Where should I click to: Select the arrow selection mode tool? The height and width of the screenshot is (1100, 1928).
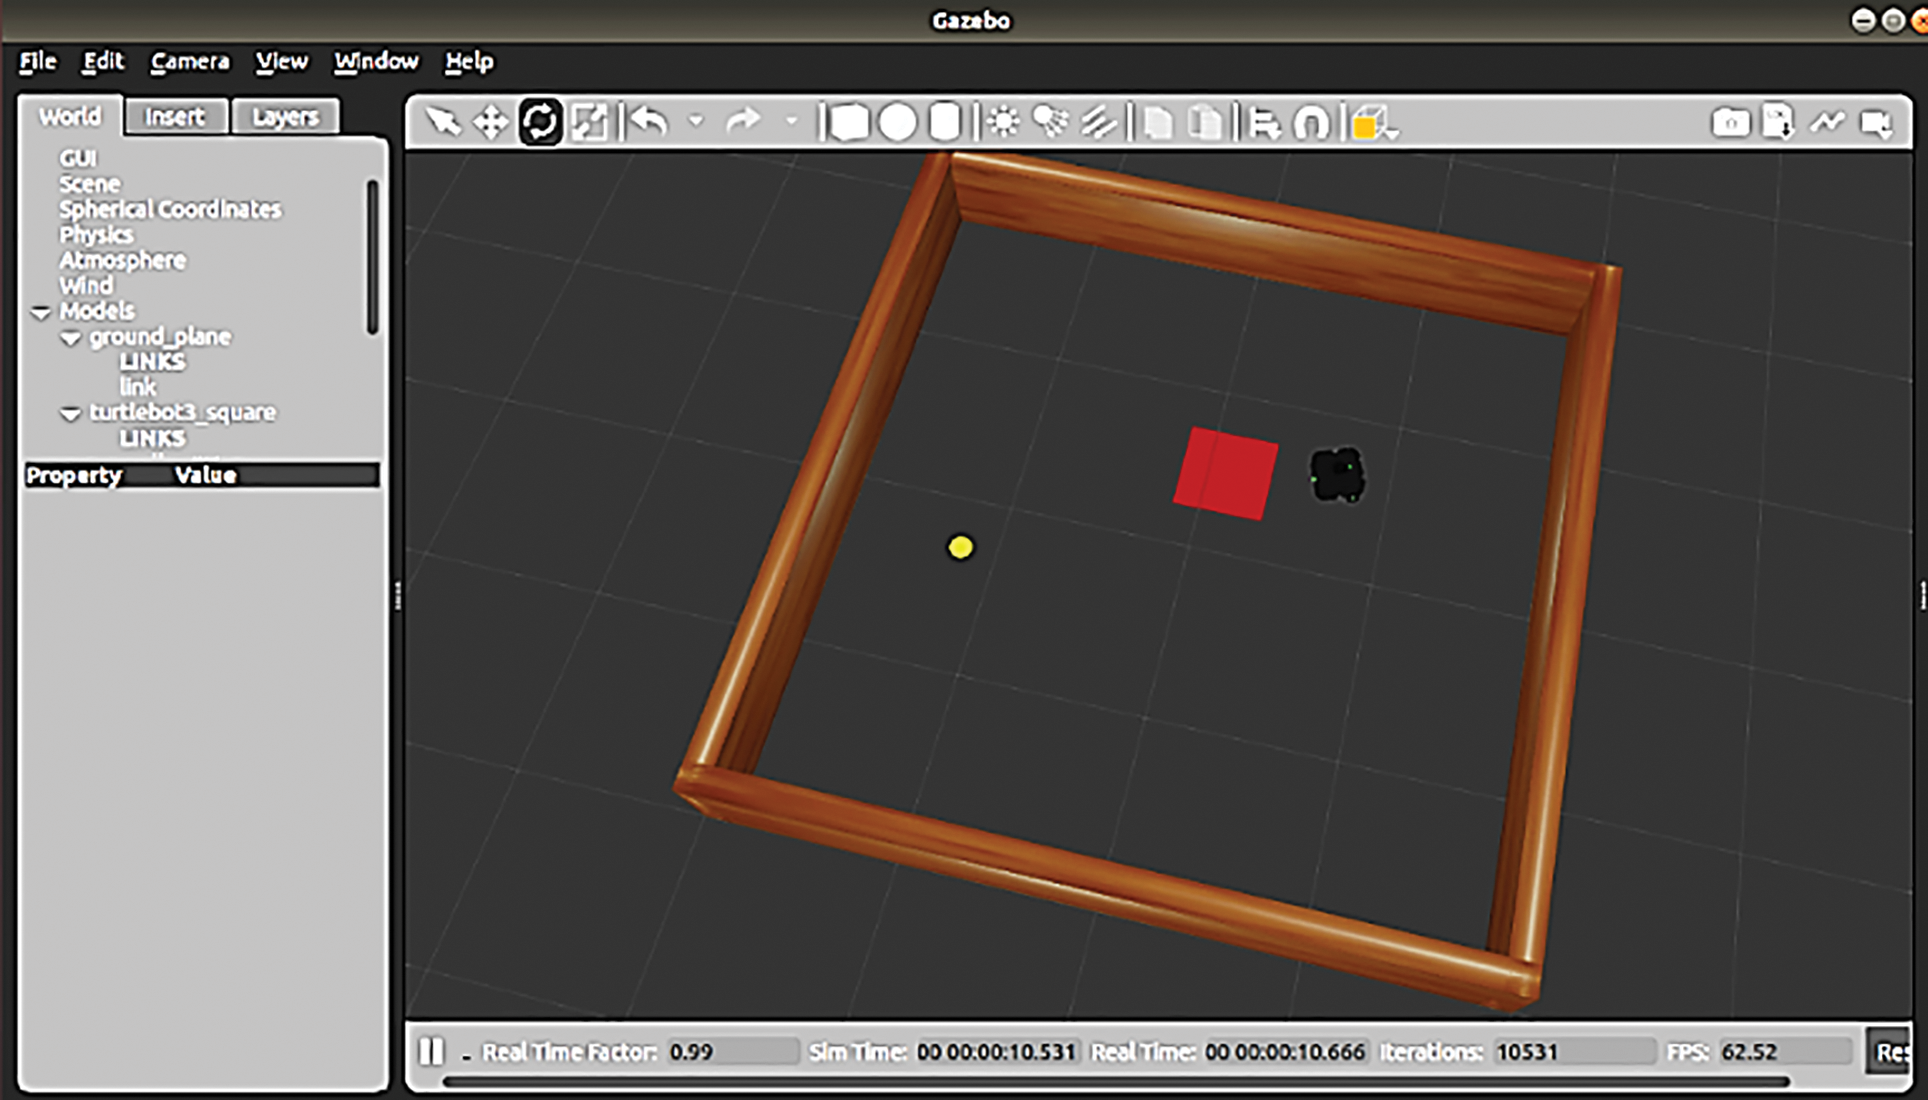pyautogui.click(x=443, y=123)
